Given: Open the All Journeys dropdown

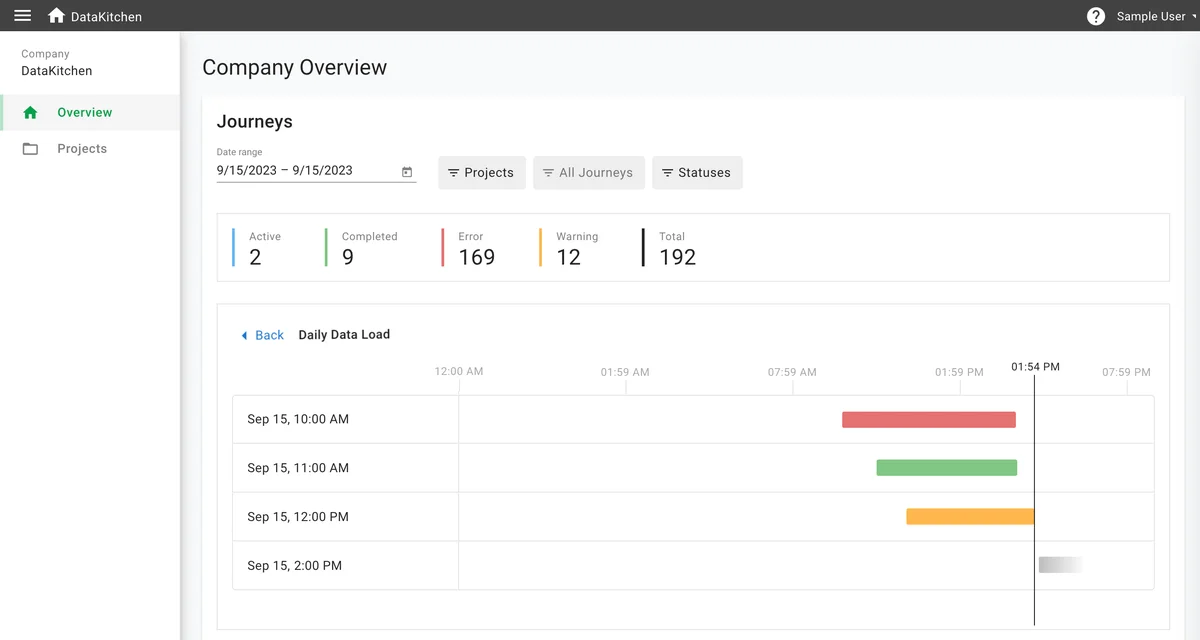Looking at the screenshot, I should pos(589,172).
